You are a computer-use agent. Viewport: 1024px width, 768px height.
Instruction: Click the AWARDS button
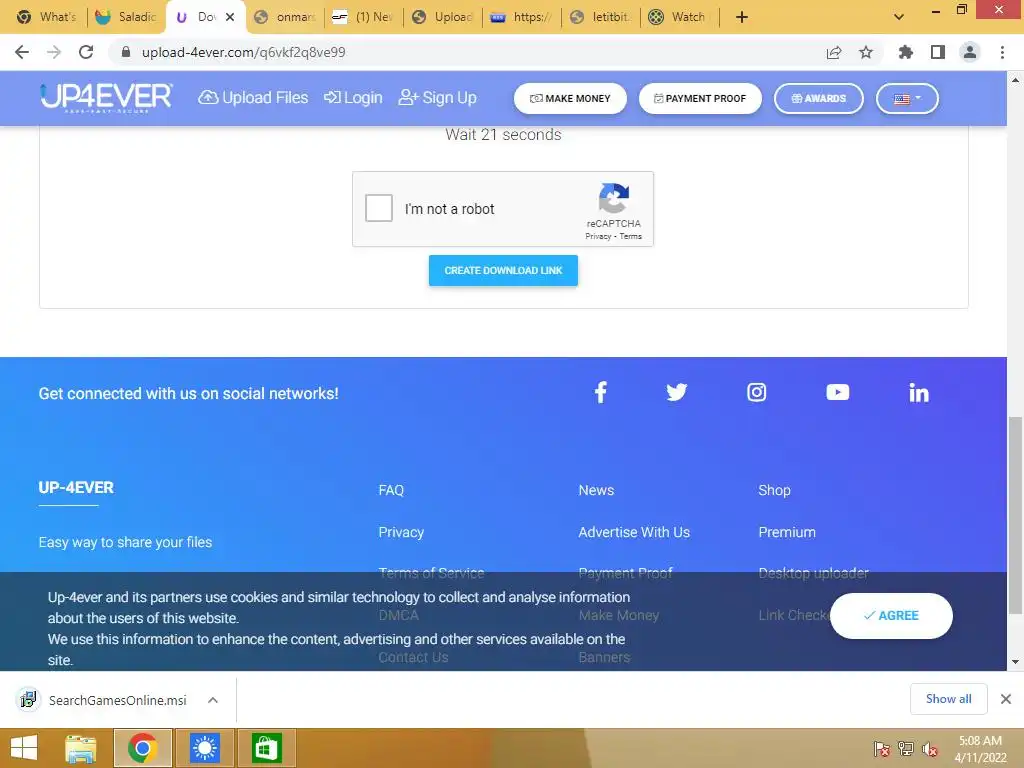coord(819,99)
